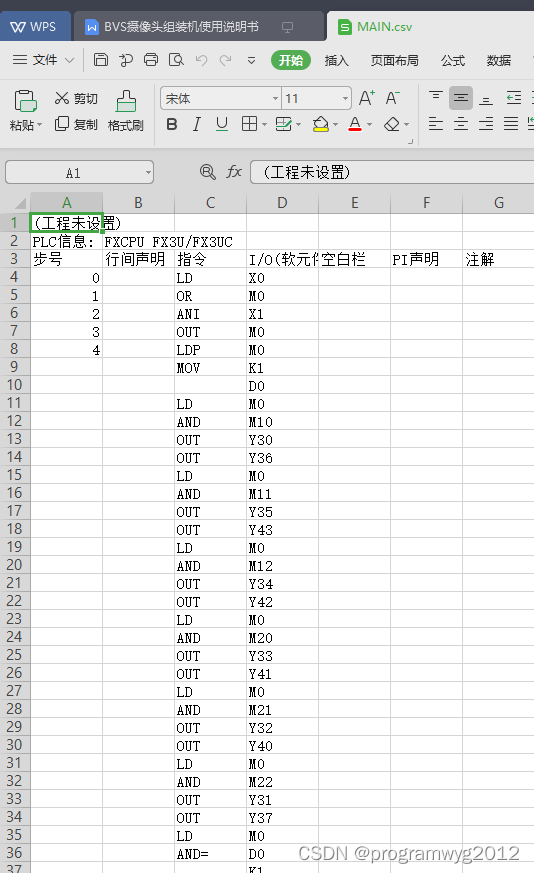Click the formula bar input field
This screenshot has width=534, height=873.
point(392,172)
